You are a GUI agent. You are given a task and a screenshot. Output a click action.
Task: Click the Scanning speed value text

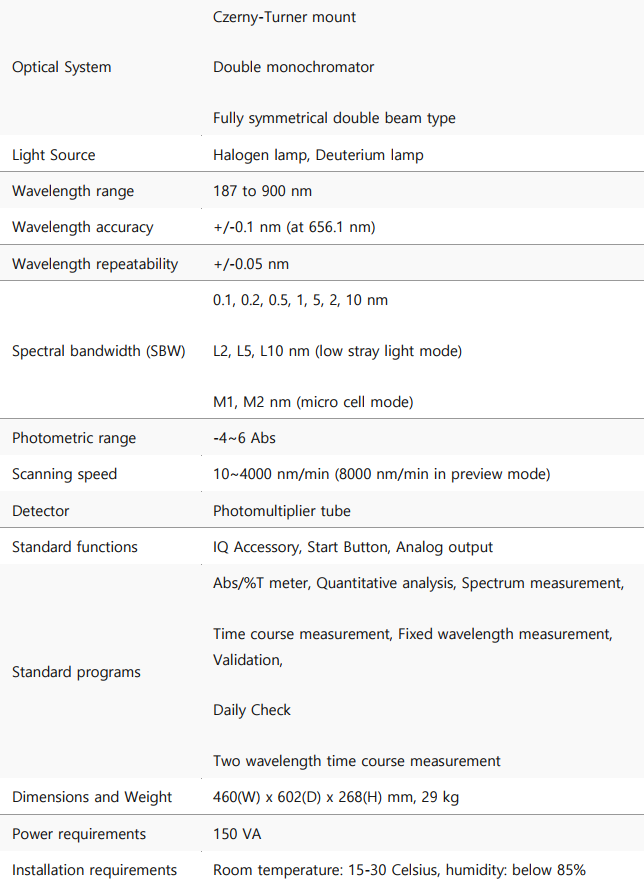pyautogui.click(x=381, y=474)
